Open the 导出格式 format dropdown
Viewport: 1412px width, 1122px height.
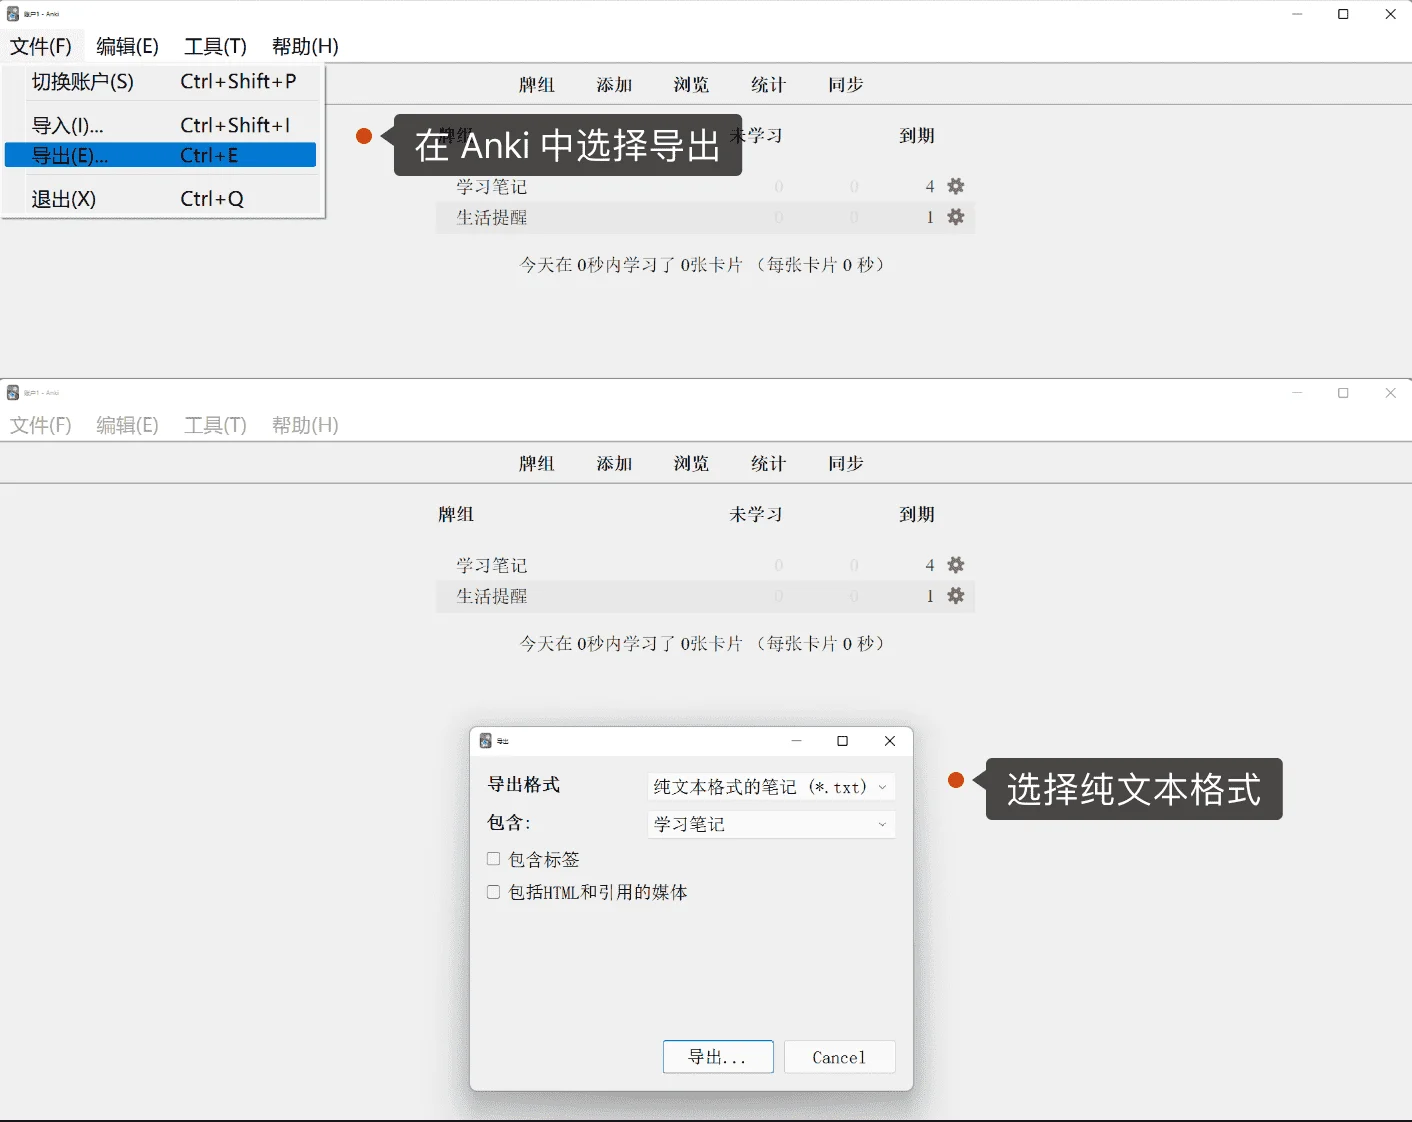pyautogui.click(x=771, y=787)
